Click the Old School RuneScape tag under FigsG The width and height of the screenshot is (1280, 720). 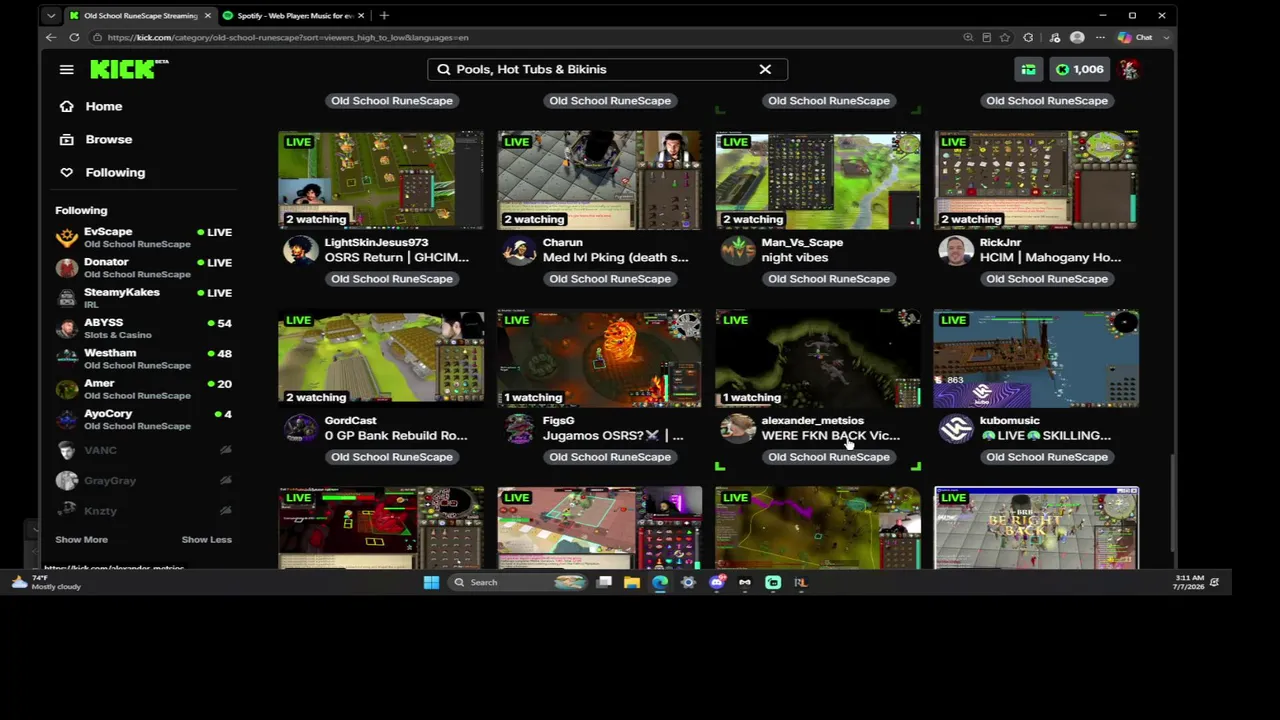point(610,457)
